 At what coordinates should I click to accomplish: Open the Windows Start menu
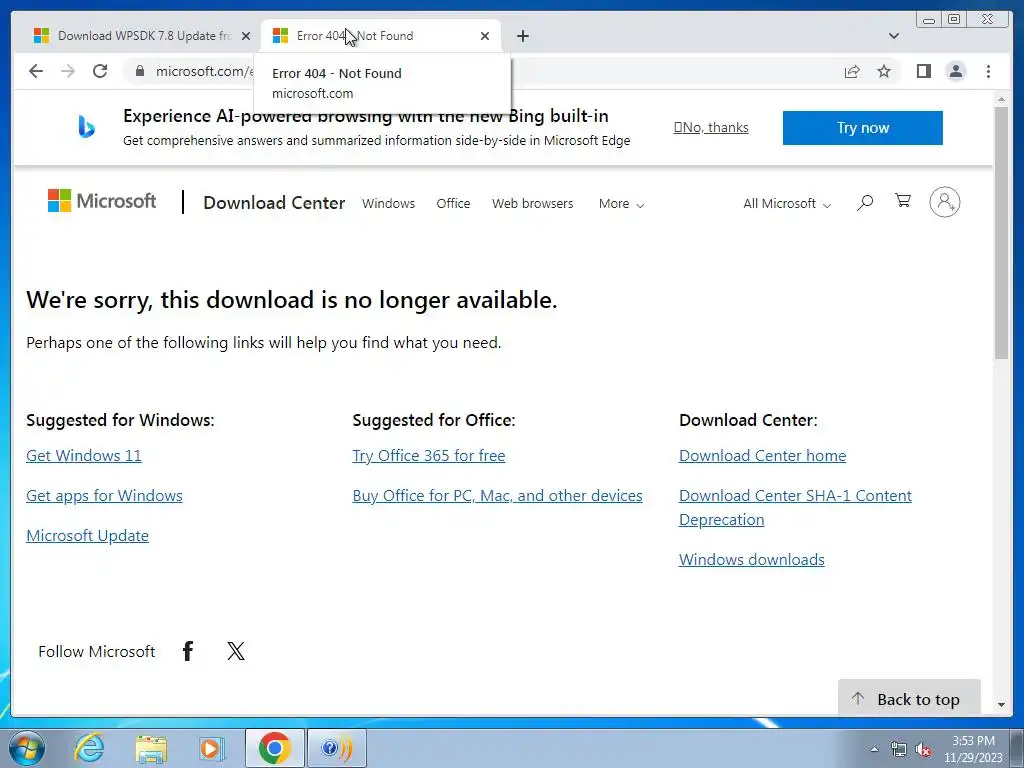pos(27,748)
